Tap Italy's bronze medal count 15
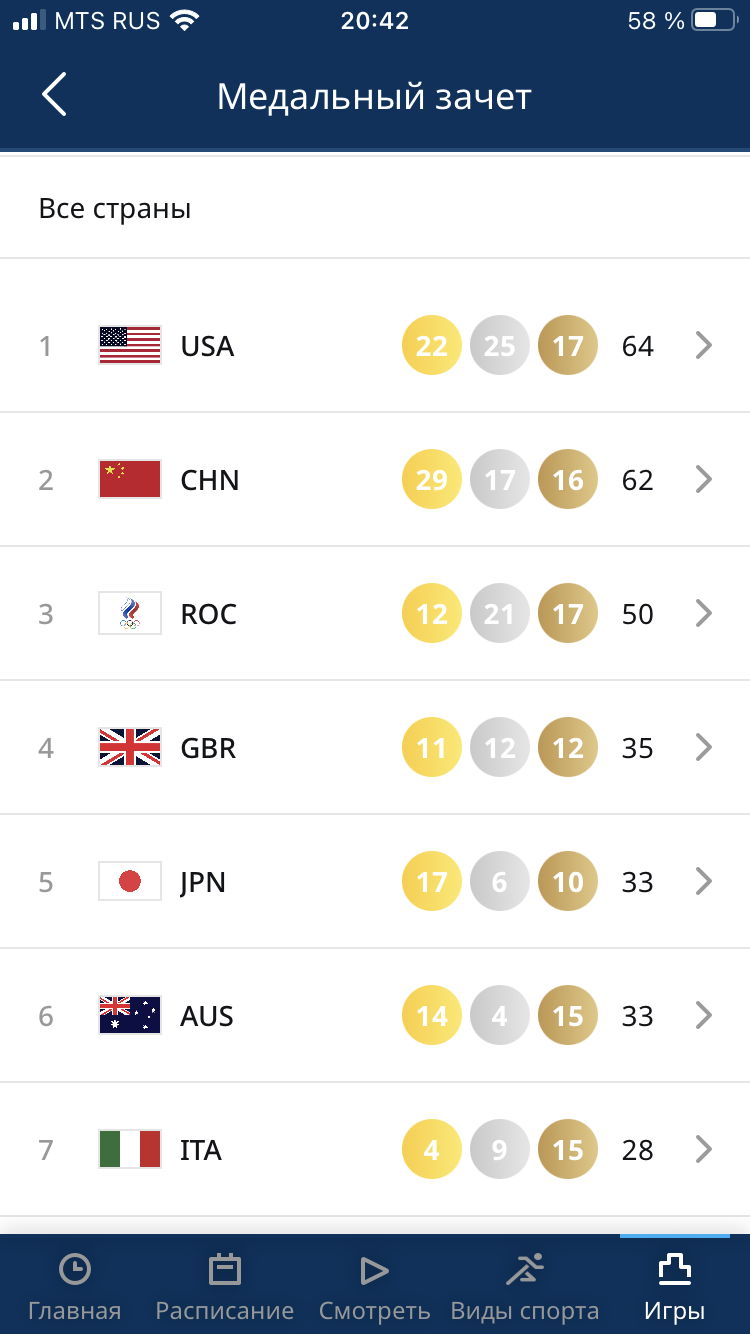750x1334 pixels. (x=568, y=1150)
